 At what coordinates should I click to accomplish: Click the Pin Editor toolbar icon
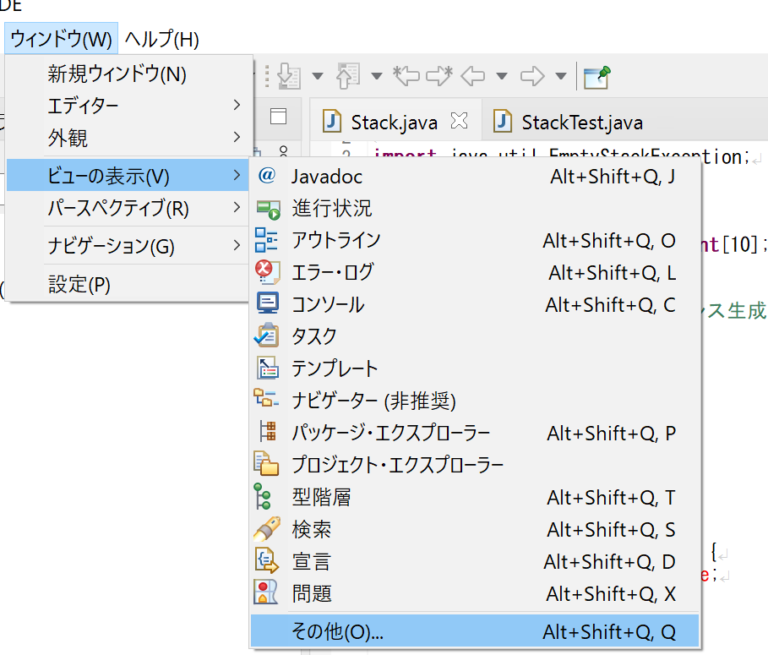[x=597, y=76]
